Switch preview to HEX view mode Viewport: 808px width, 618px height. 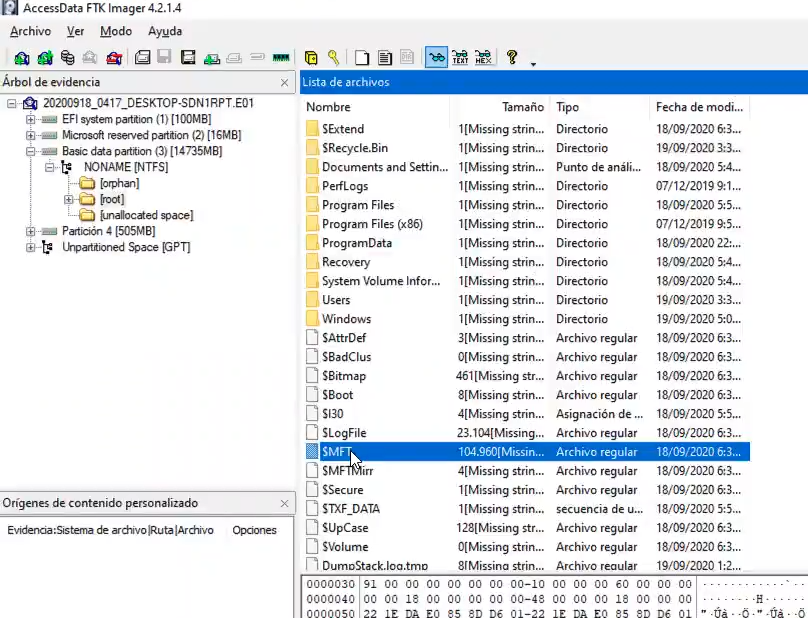click(x=483, y=57)
